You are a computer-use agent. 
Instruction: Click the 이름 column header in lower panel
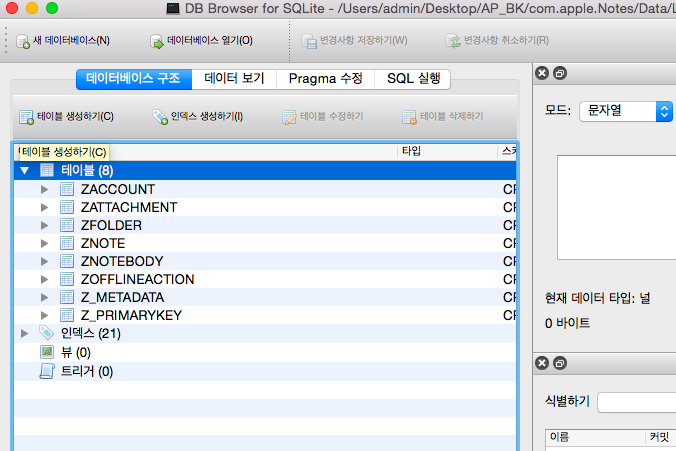(x=595, y=437)
